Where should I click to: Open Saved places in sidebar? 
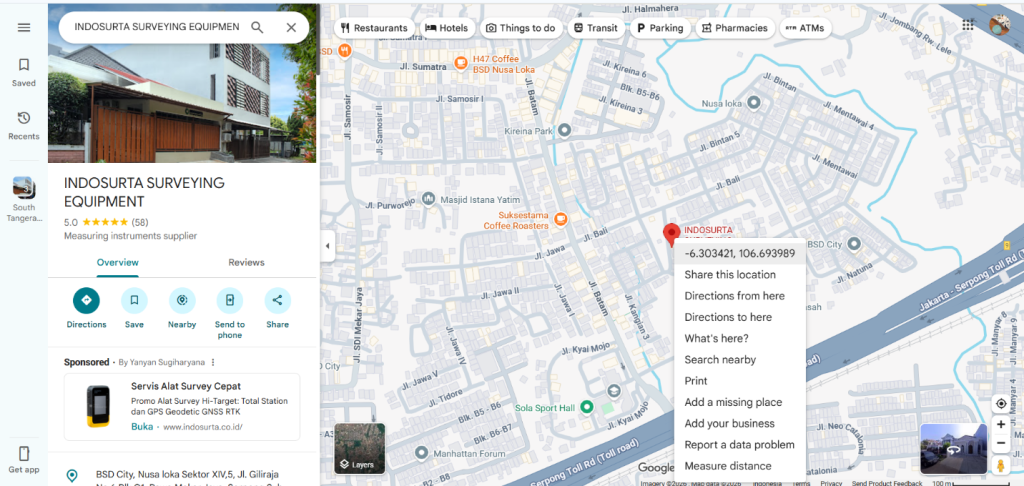pyautogui.click(x=24, y=72)
